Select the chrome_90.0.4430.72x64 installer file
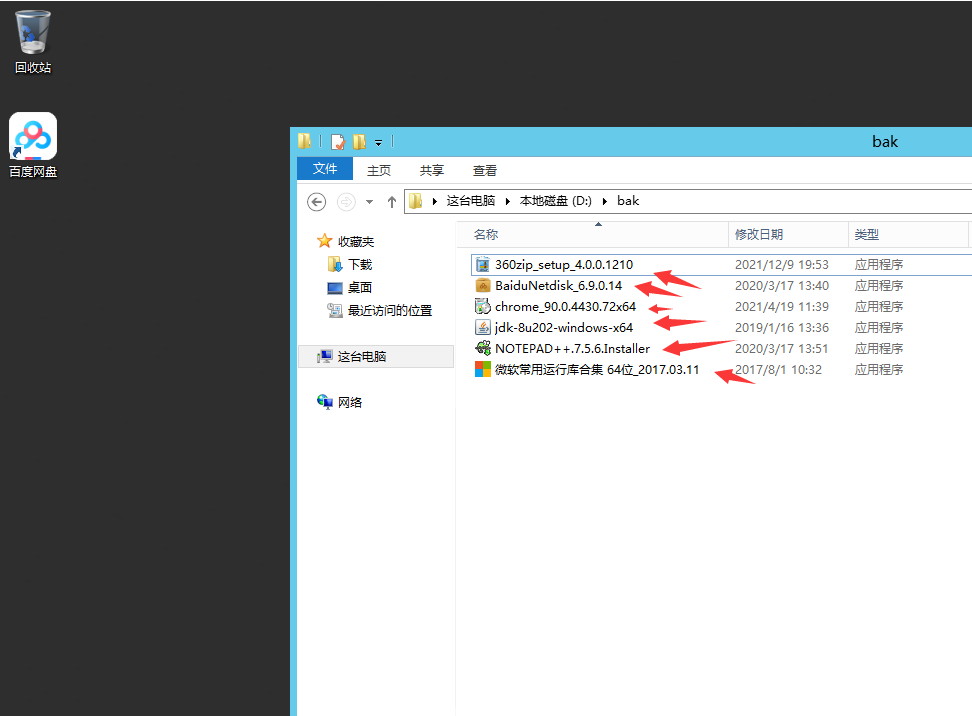The width and height of the screenshot is (972, 716). (x=564, y=307)
